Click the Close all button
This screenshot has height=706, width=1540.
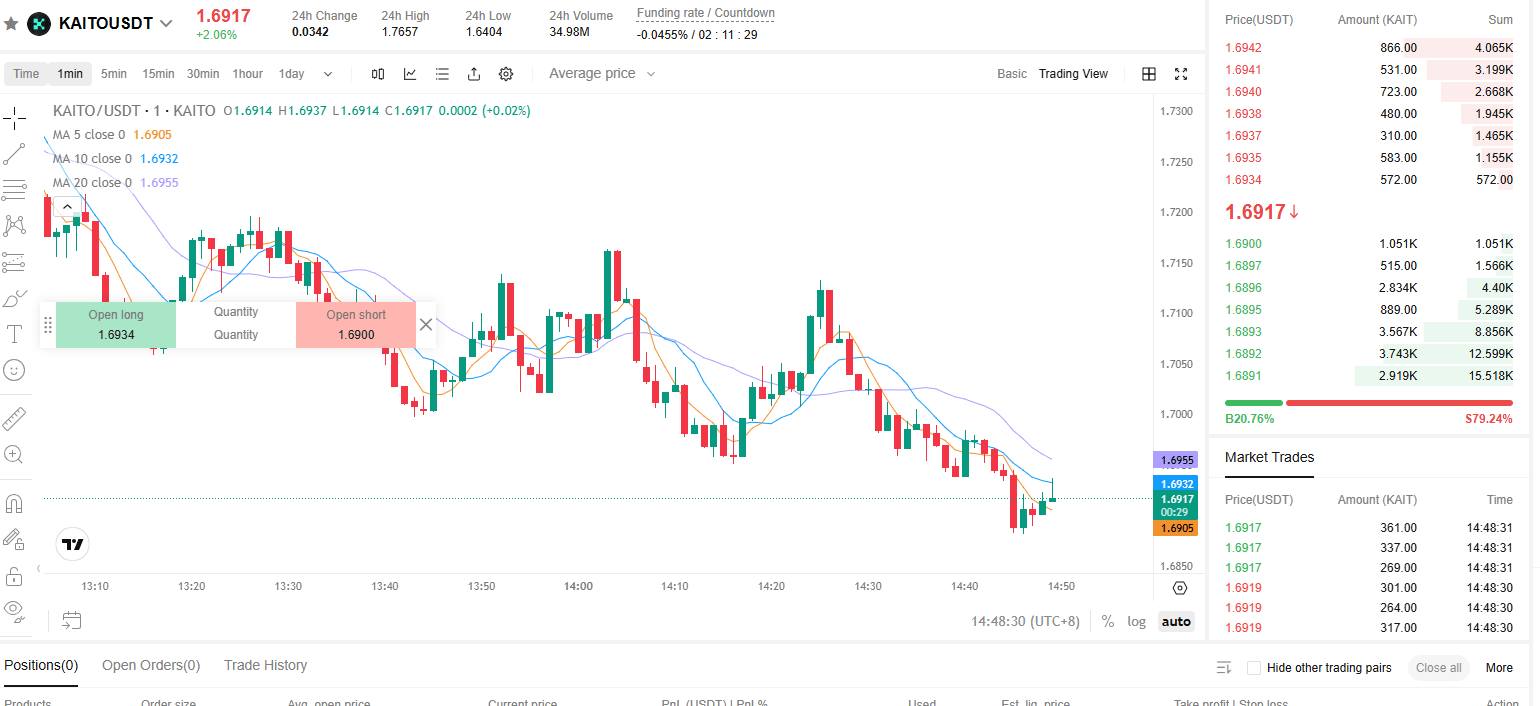coord(1438,668)
